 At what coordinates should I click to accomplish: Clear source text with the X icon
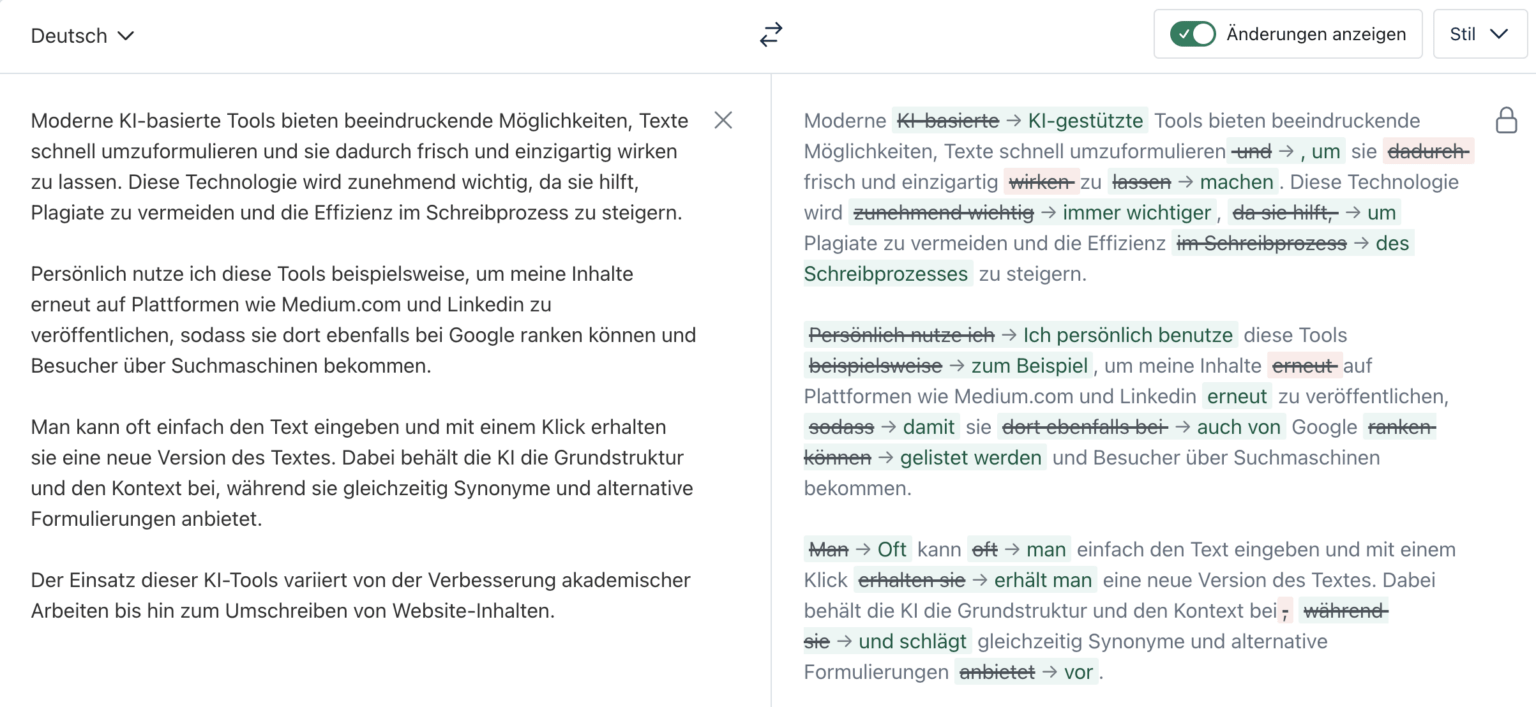click(723, 120)
